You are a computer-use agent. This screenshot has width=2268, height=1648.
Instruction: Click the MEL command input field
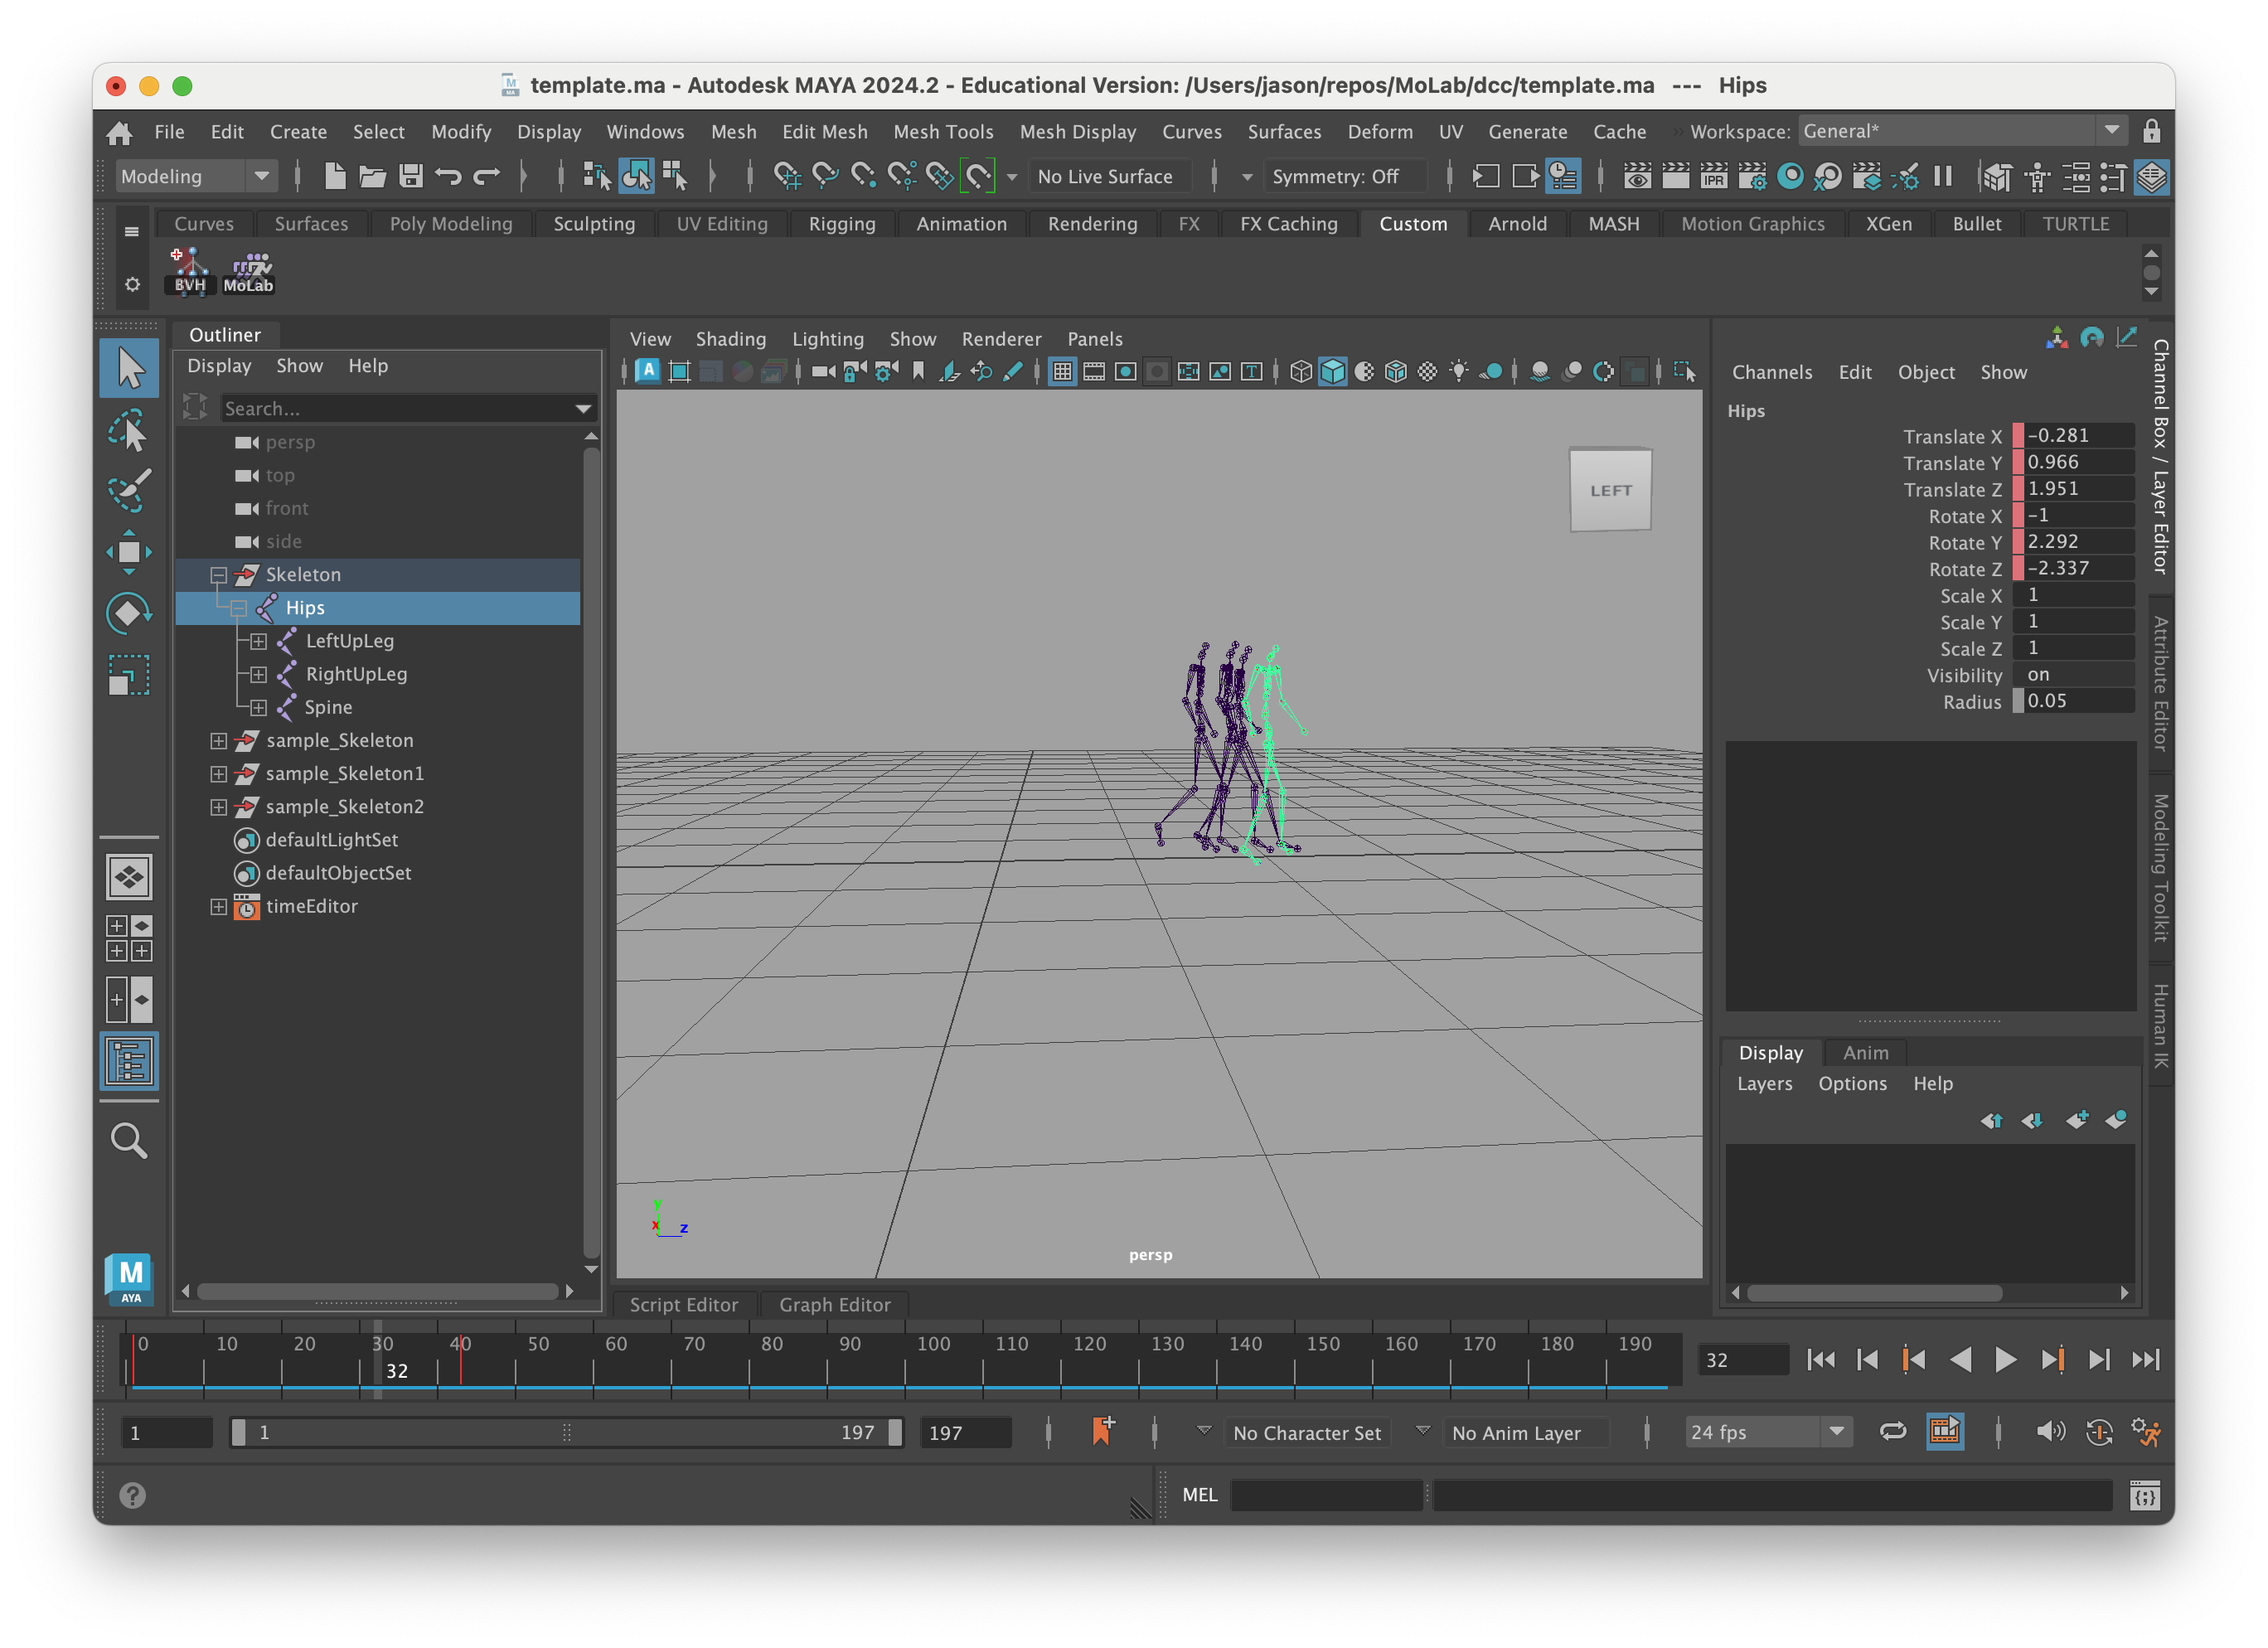1326,1496
